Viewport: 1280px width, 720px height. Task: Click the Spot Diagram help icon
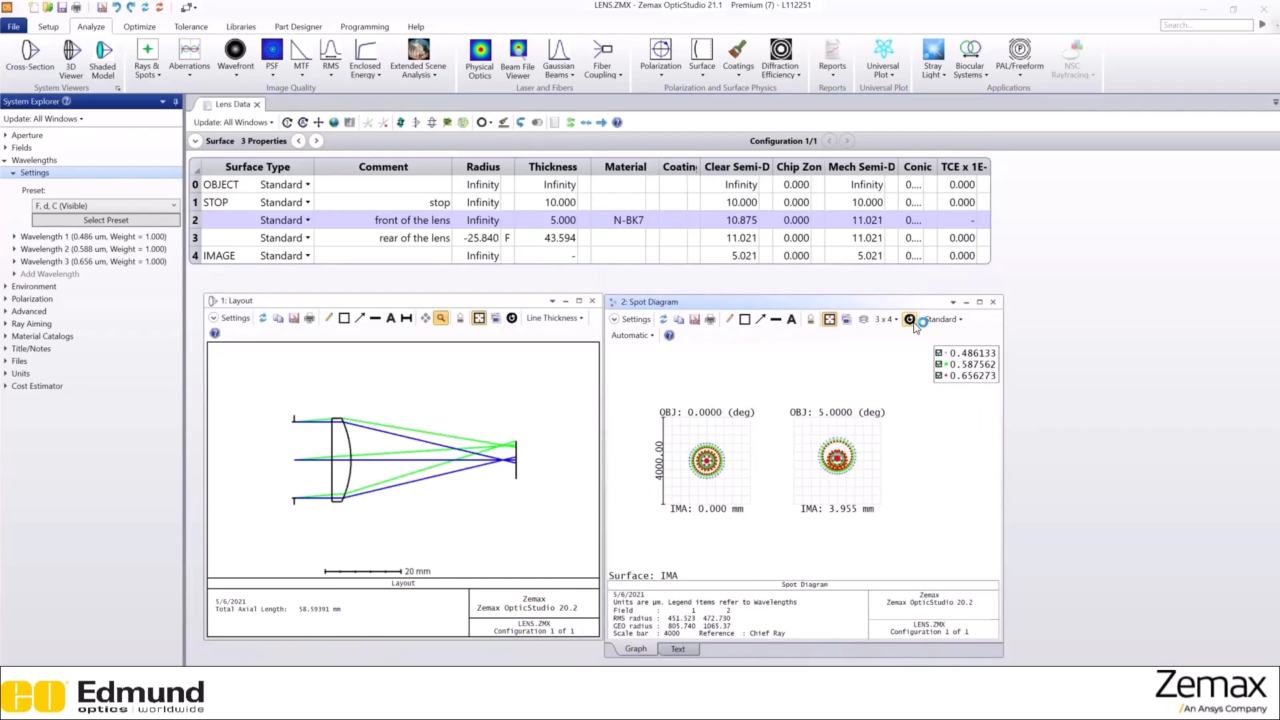point(669,335)
